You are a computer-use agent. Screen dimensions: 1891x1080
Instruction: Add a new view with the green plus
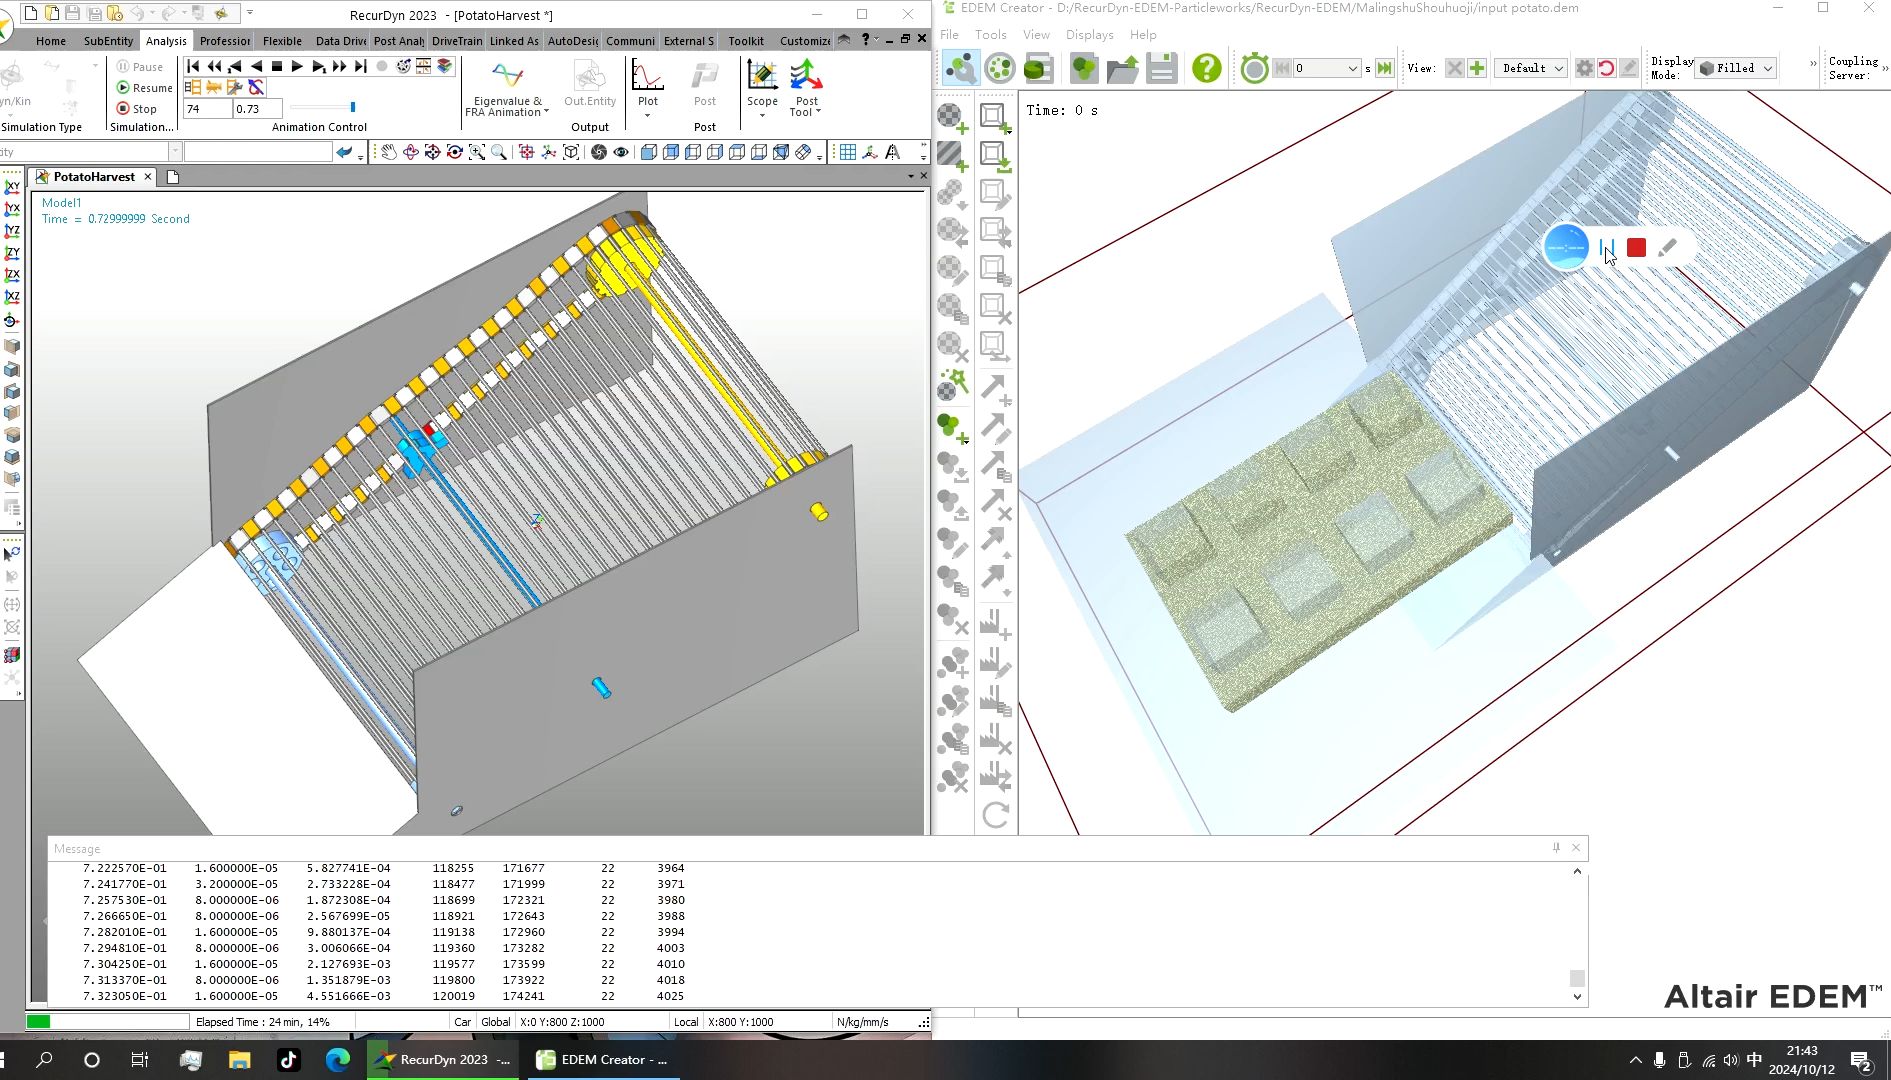[1476, 68]
